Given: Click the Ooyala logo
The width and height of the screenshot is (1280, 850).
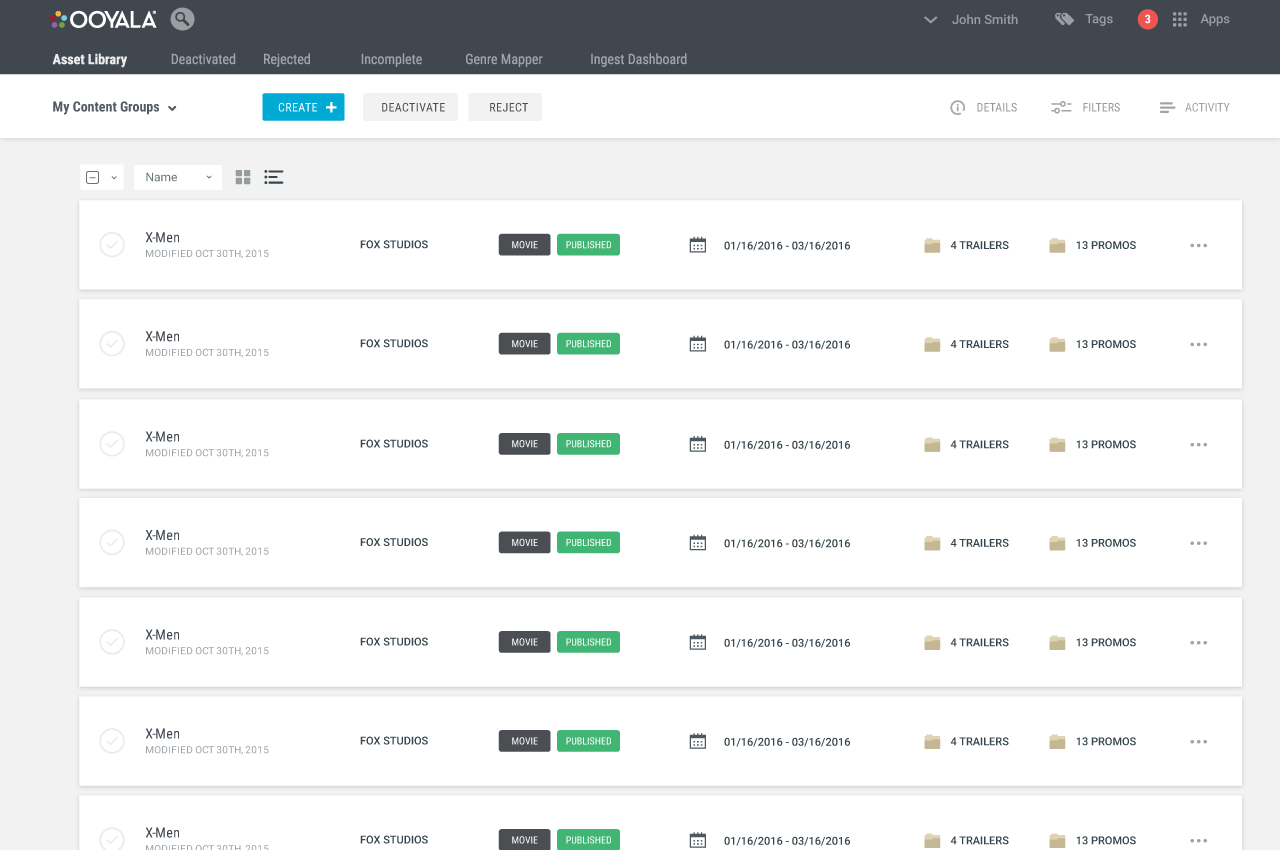Looking at the screenshot, I should 104,19.
